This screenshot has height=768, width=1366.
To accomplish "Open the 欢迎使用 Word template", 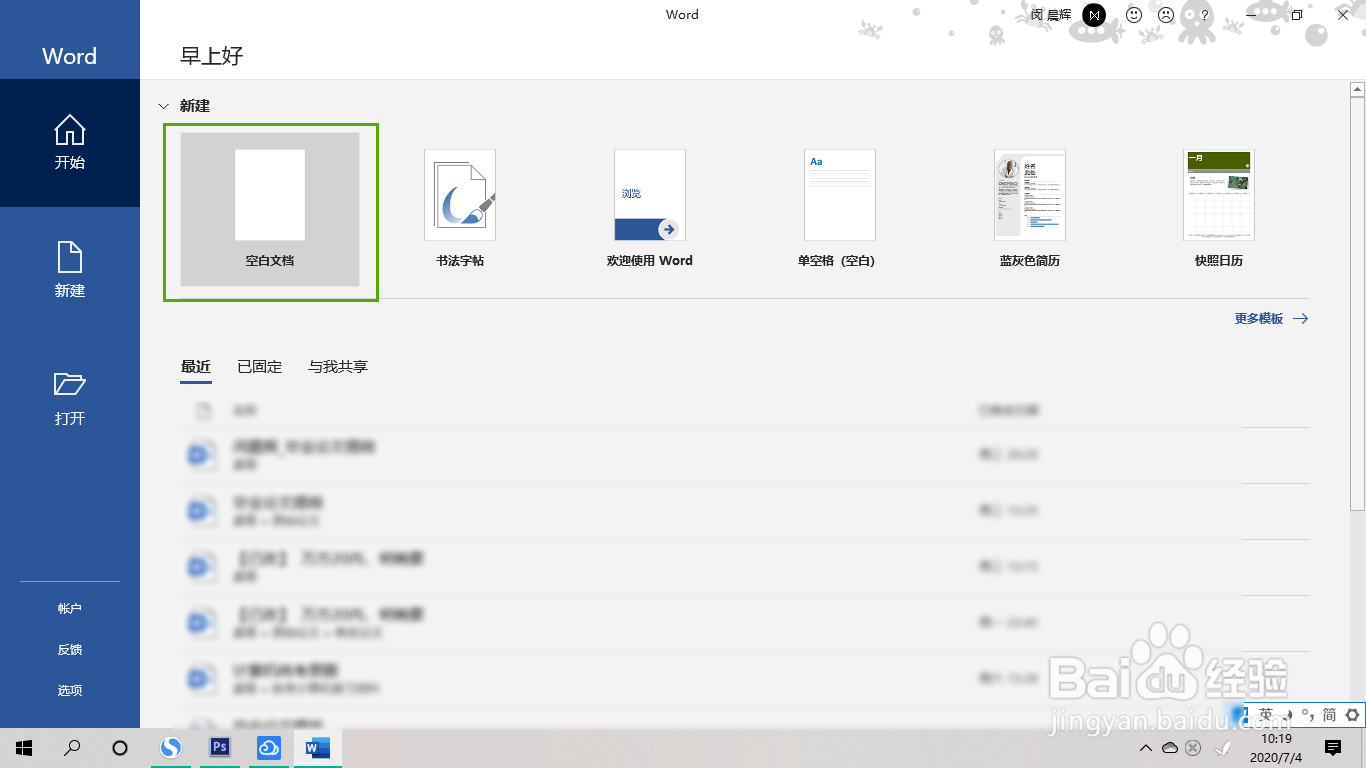I will 650,210.
